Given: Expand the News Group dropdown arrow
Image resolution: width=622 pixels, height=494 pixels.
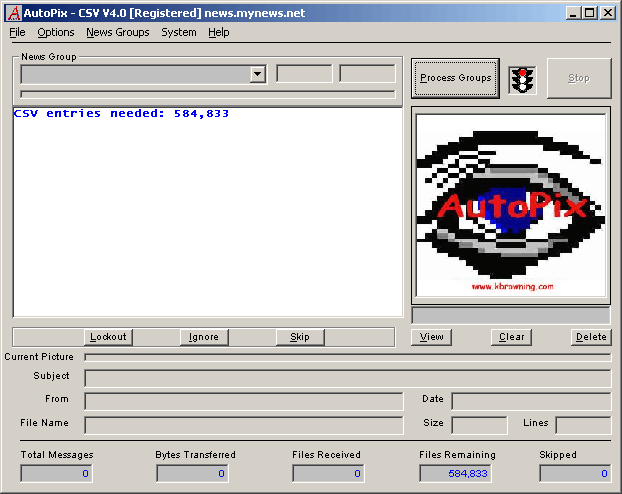Looking at the screenshot, I should point(258,74).
